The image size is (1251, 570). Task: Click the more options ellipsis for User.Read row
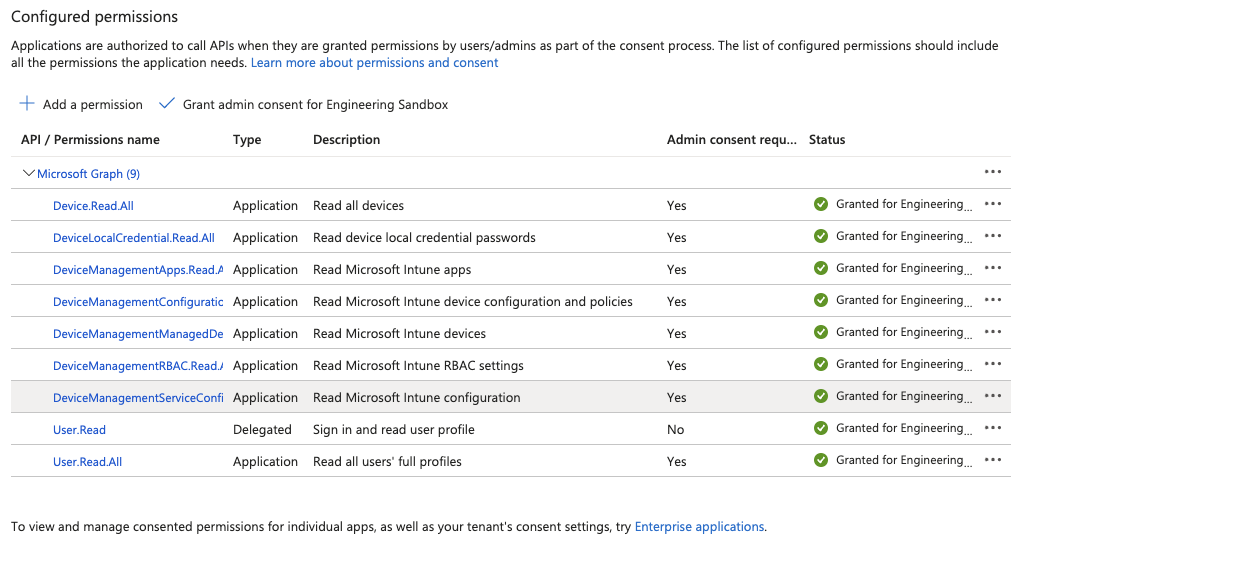(x=992, y=428)
